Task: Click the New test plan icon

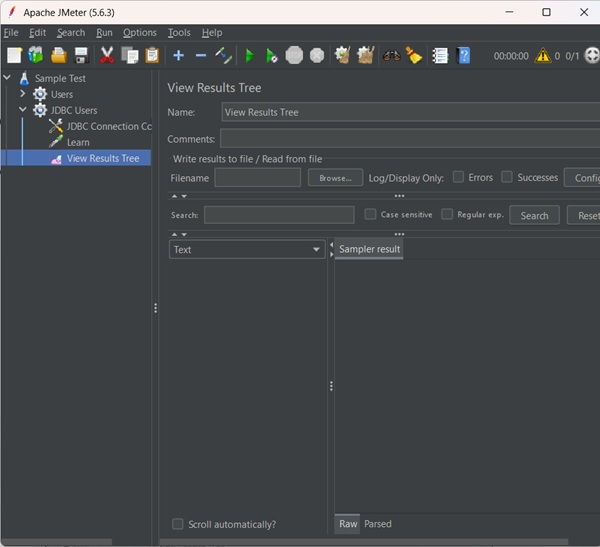Action: coord(15,56)
